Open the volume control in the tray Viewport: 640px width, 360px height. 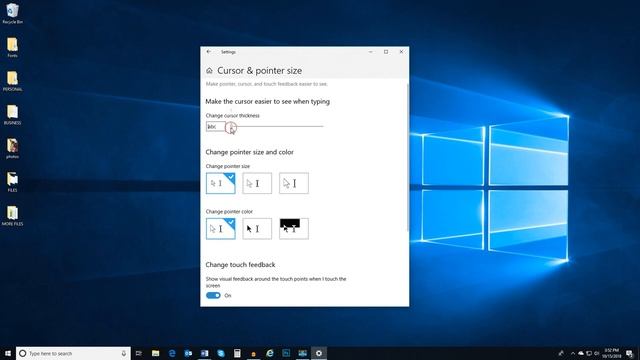click(x=597, y=353)
